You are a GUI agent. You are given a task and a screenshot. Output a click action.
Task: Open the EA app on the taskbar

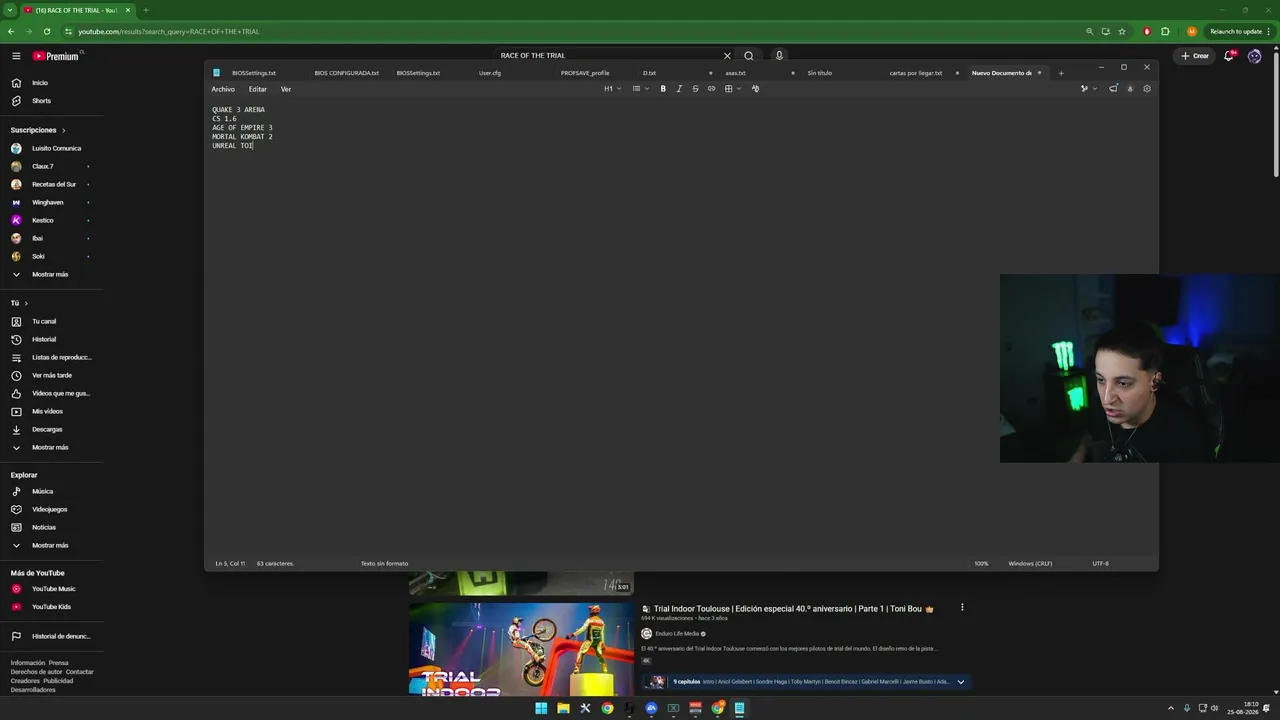pyautogui.click(x=651, y=708)
